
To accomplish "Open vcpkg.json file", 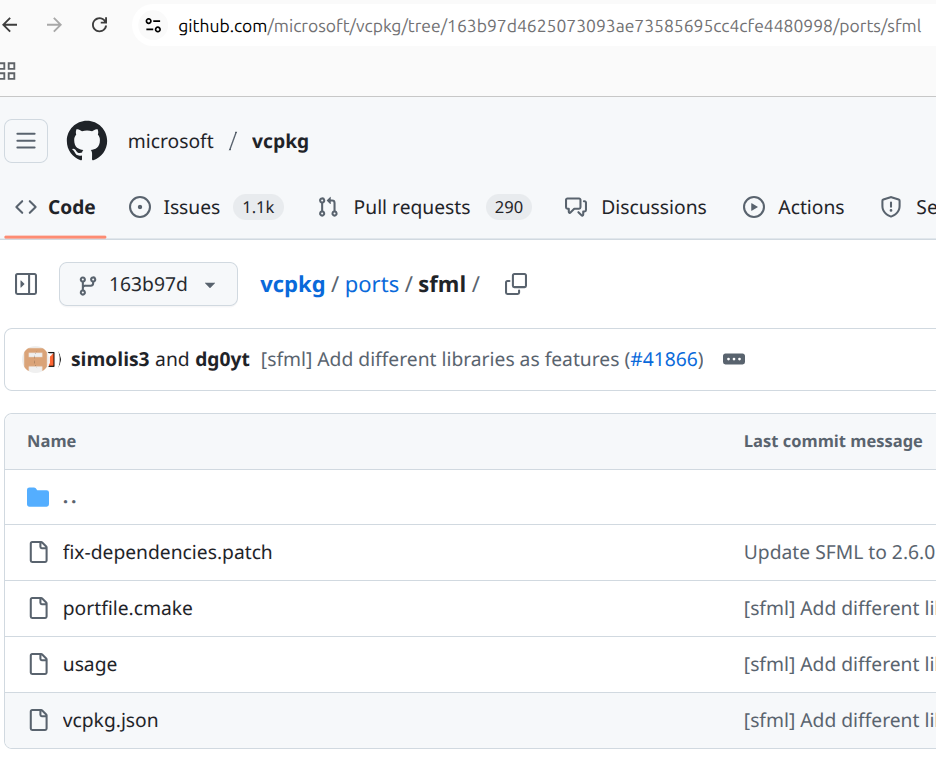I will click(x=110, y=720).
